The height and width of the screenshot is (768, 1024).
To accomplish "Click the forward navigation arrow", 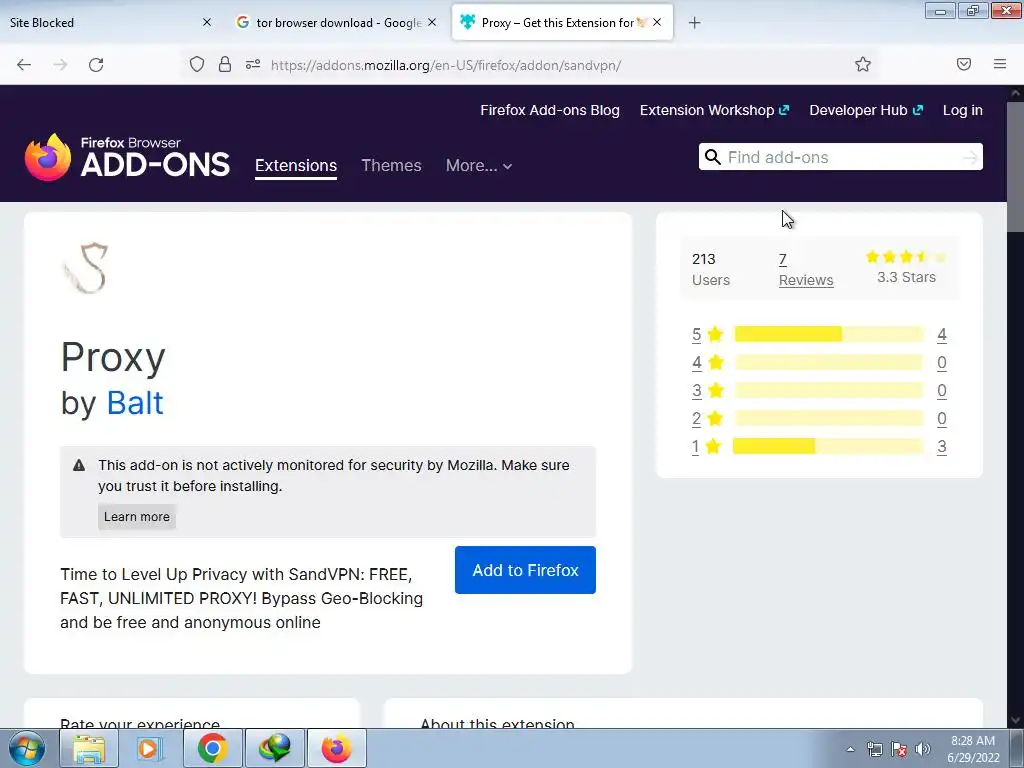I will 60,65.
